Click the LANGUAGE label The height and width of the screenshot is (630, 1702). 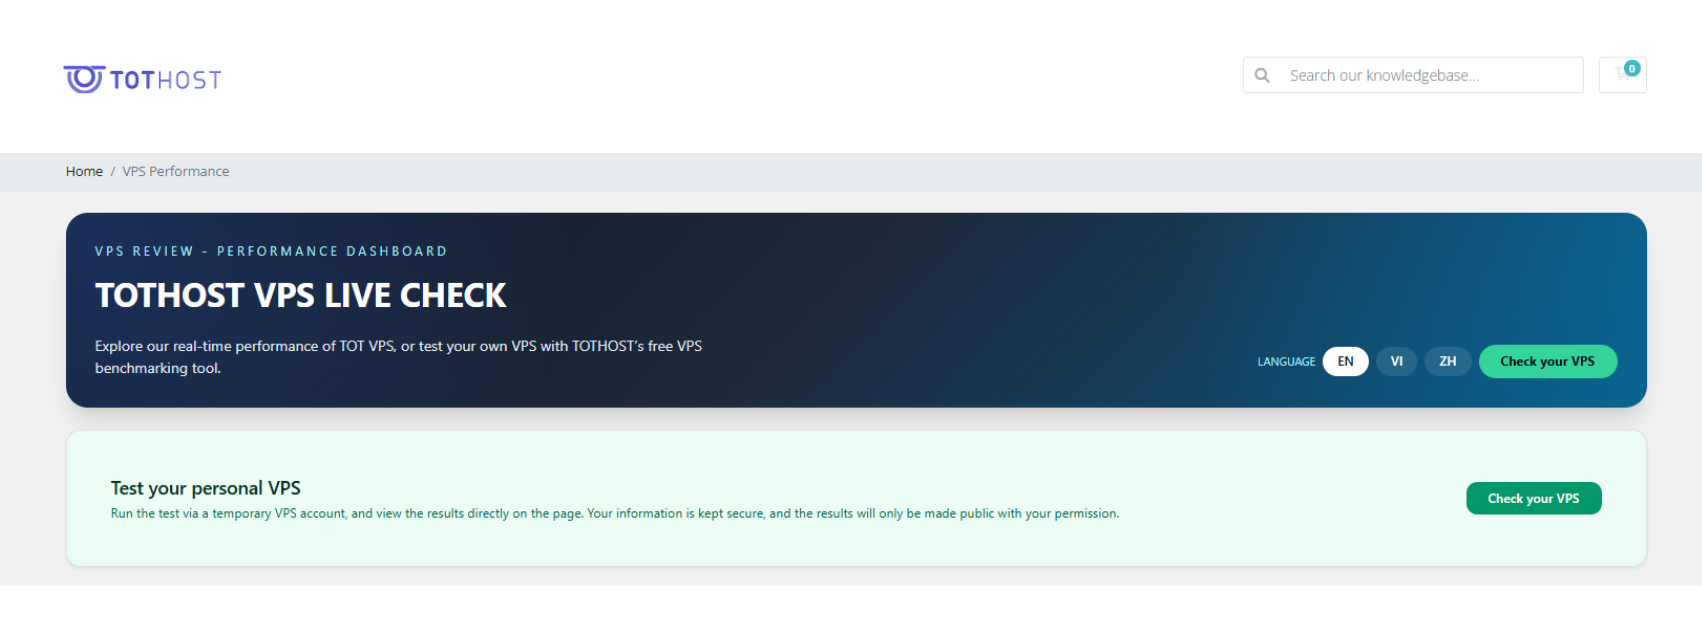[1286, 362]
